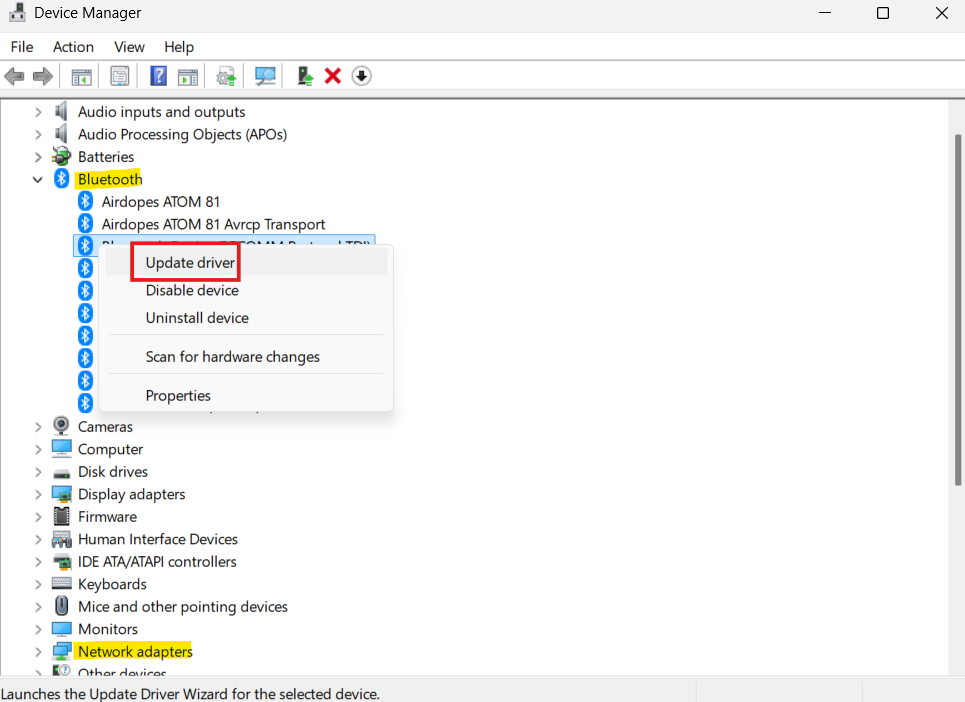Open the Properties toolbar icon
This screenshot has height=702, width=965.
pos(119,76)
